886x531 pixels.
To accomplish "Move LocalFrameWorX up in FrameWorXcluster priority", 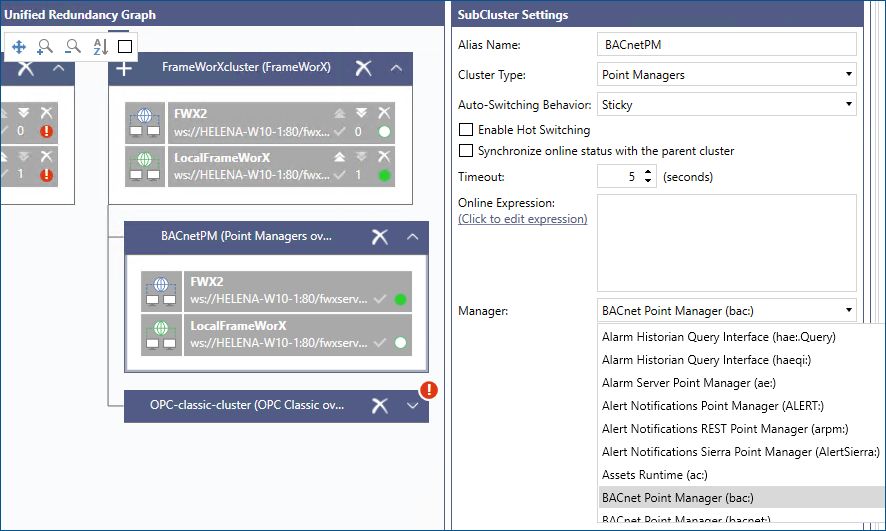I will pos(341,157).
